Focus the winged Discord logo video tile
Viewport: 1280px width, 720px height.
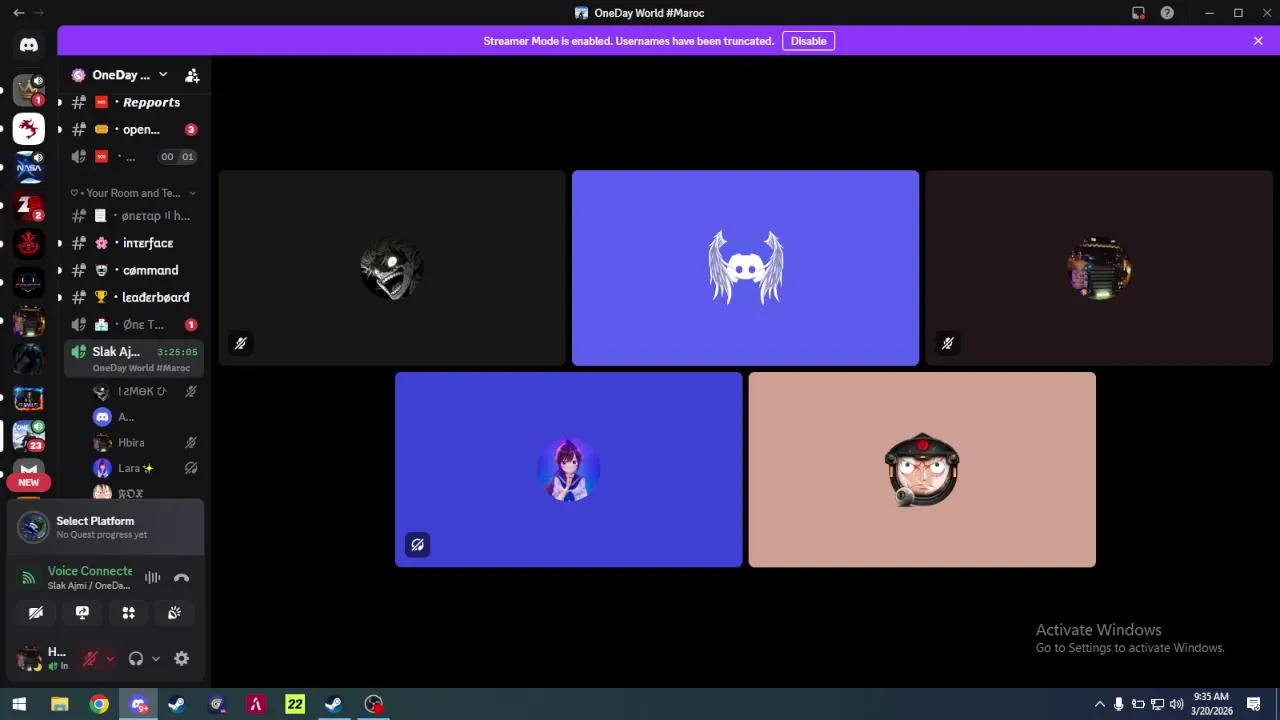745,268
